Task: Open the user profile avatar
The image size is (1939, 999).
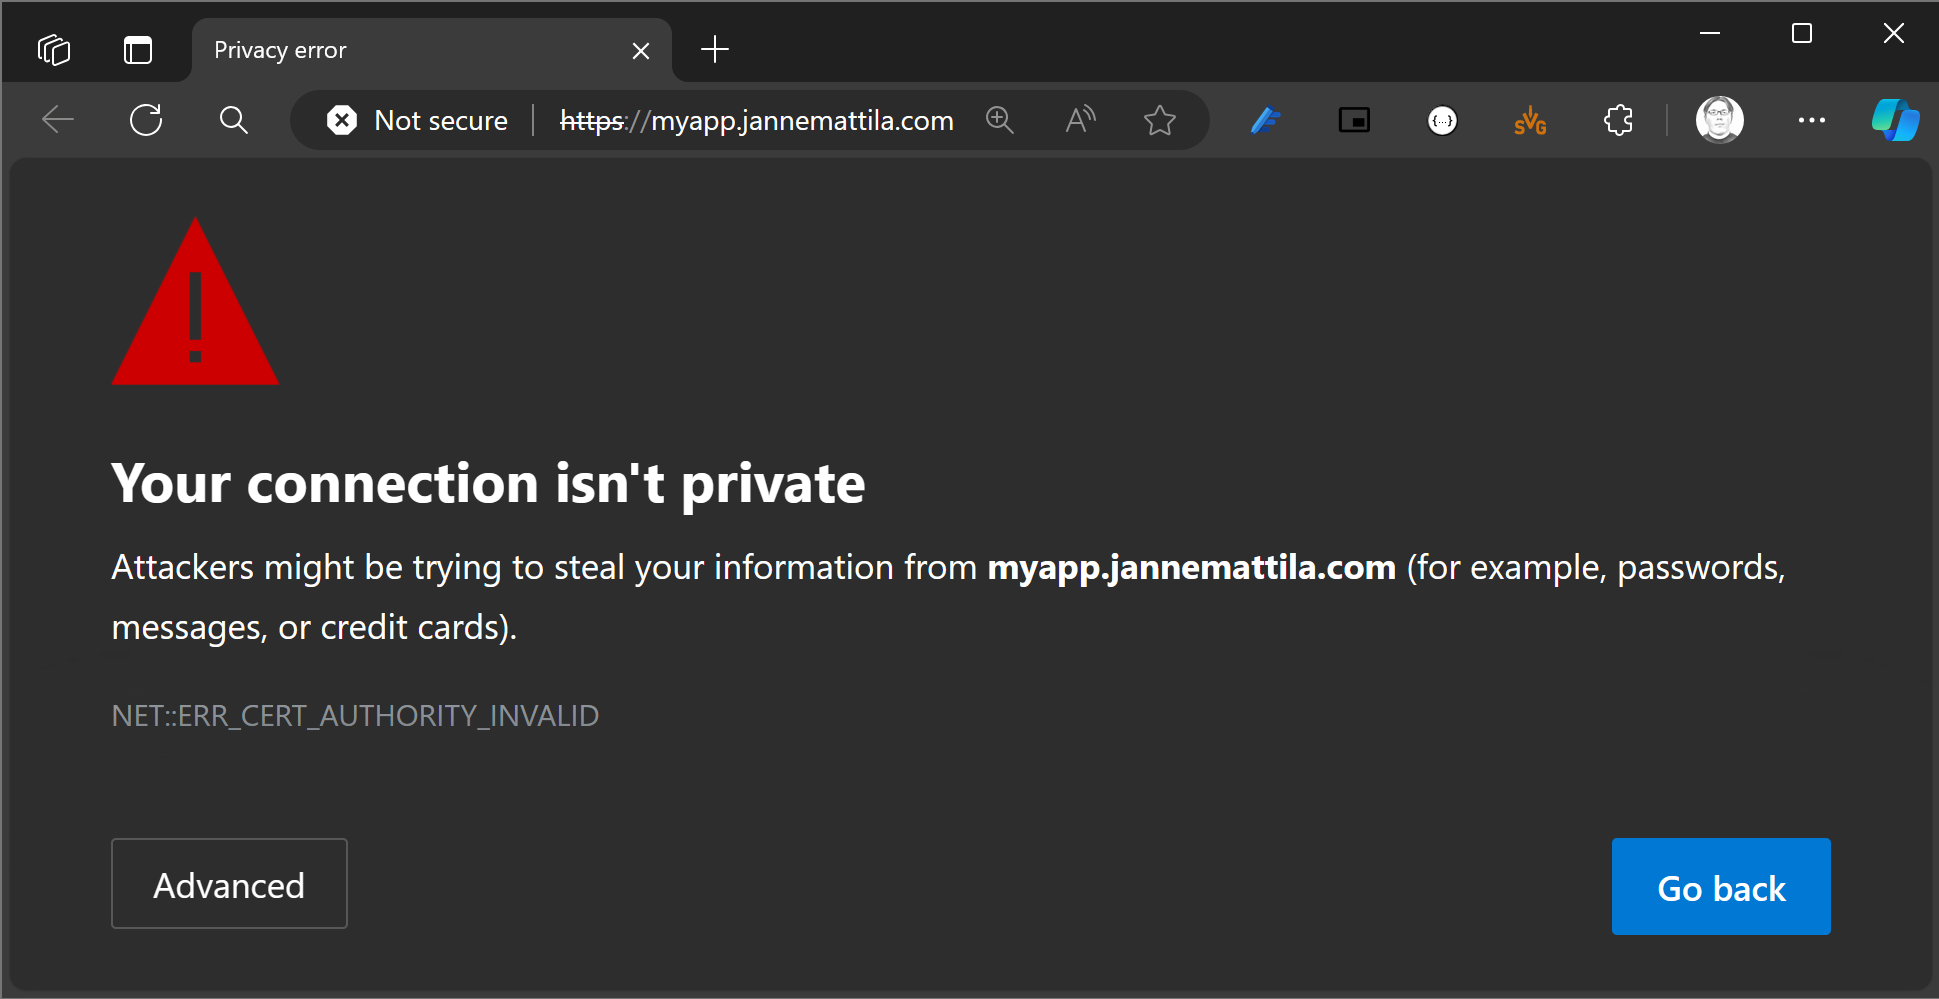Action: pos(1720,120)
